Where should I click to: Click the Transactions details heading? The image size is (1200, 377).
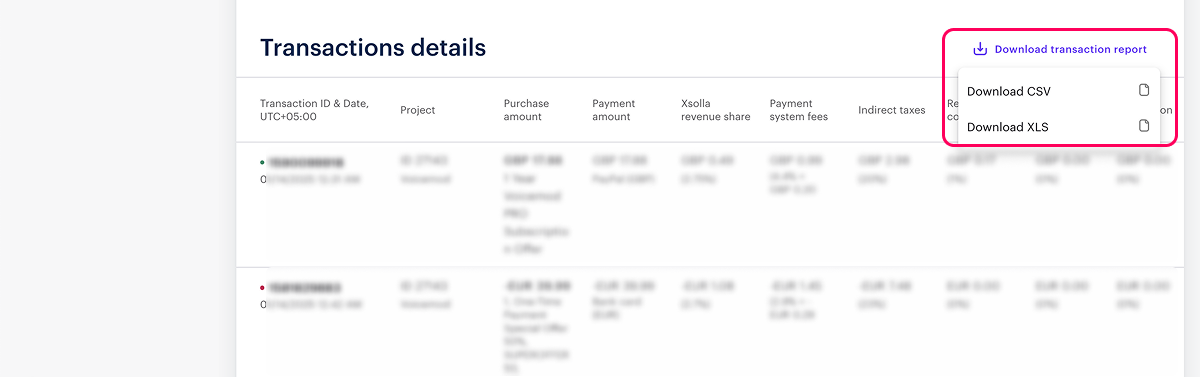coord(373,47)
